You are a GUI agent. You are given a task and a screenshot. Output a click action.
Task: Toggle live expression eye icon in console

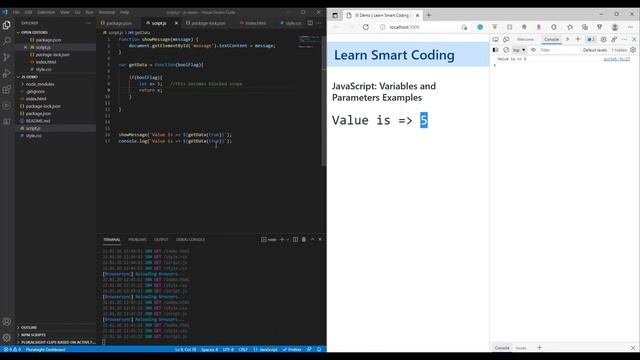click(x=533, y=50)
